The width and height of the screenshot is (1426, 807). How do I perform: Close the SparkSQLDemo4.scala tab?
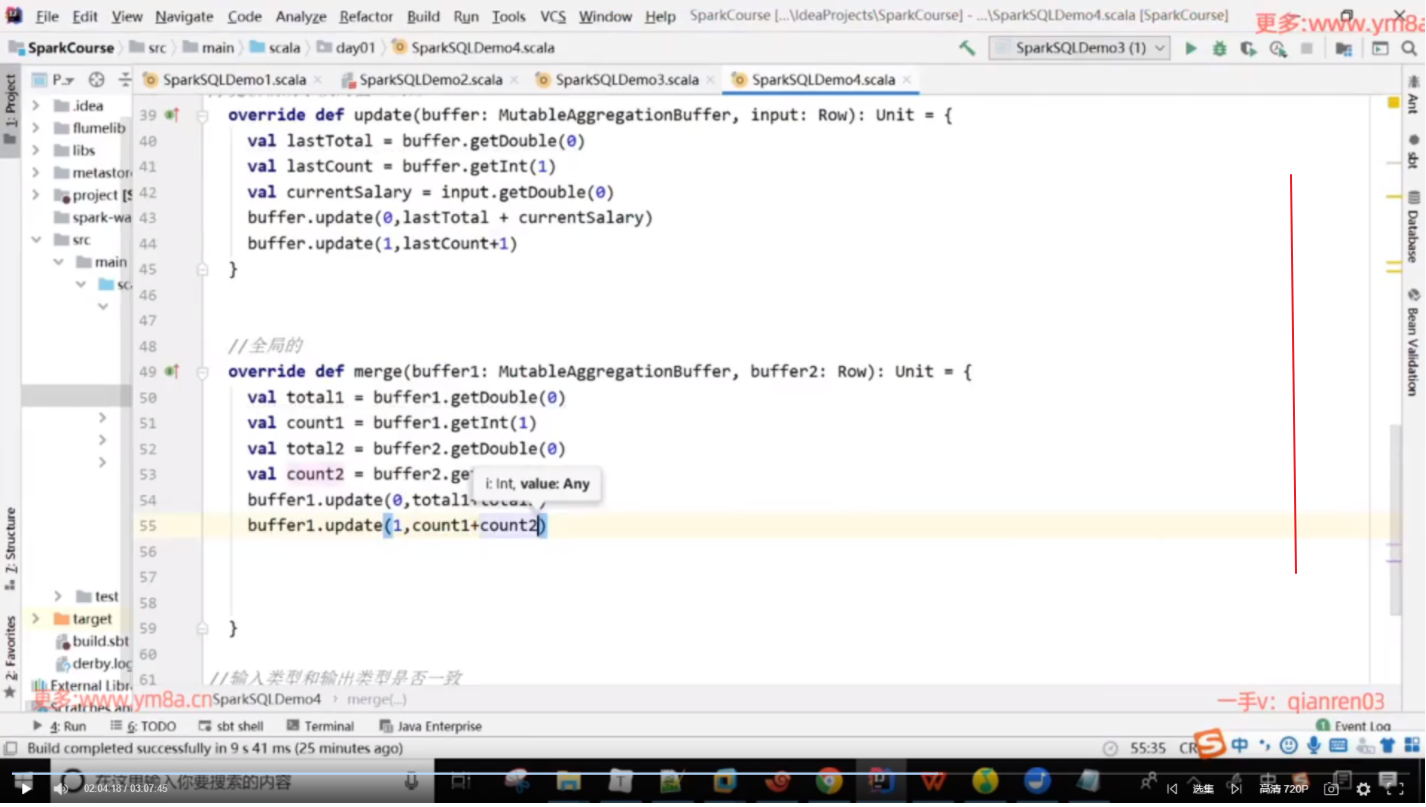click(x=907, y=80)
